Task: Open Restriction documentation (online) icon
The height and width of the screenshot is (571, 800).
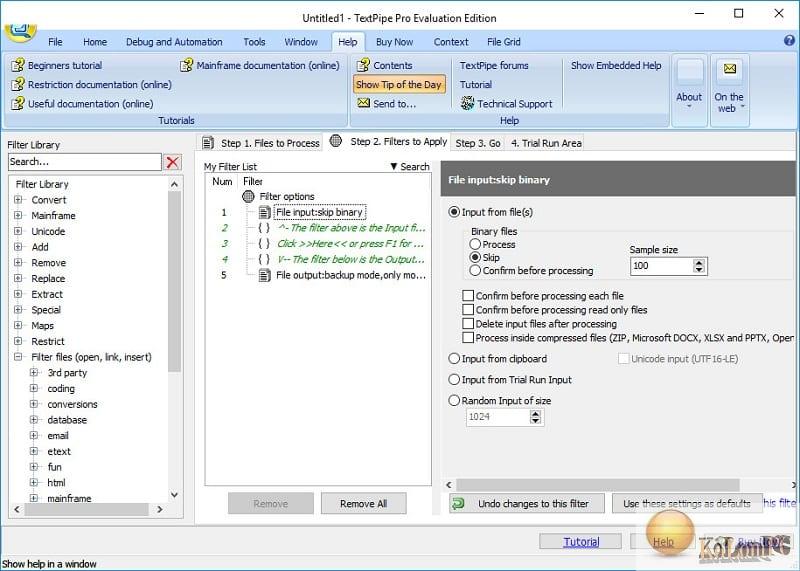Action: click(18, 84)
